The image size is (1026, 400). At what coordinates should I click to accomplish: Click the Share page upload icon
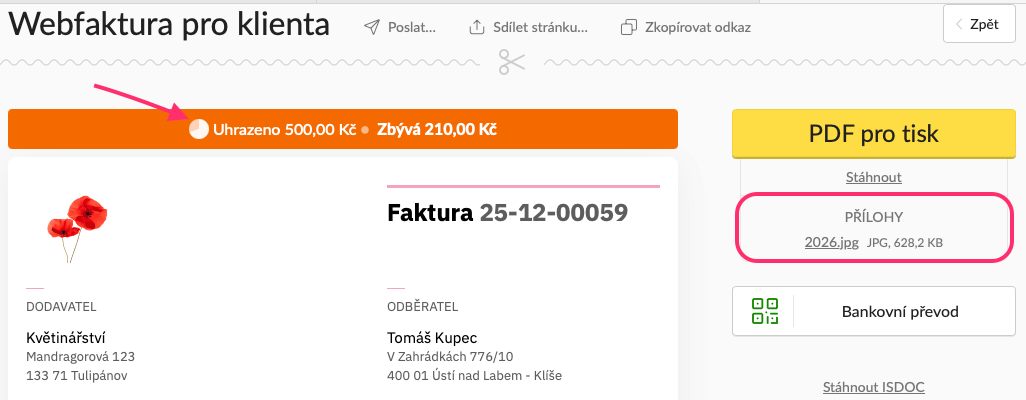coord(478,27)
